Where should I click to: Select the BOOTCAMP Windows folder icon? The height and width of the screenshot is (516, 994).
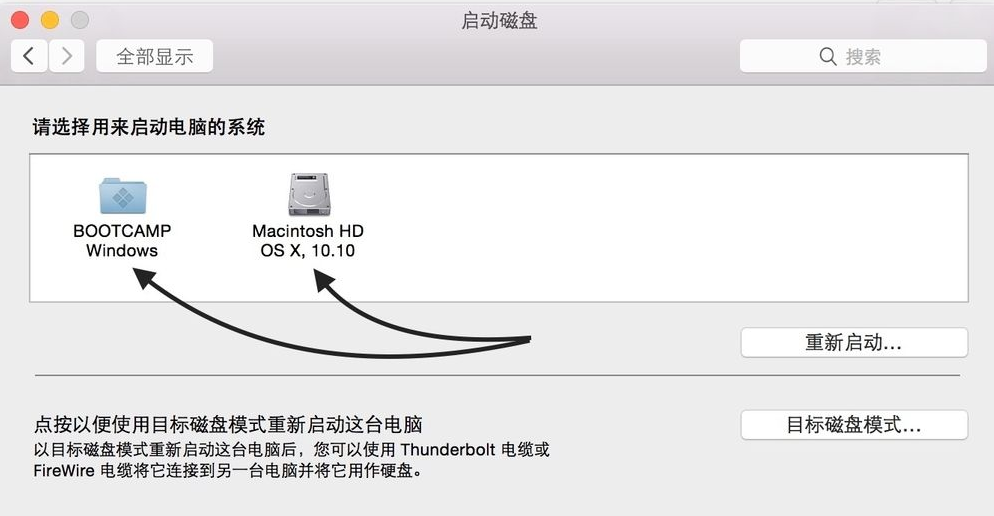pyautogui.click(x=122, y=194)
